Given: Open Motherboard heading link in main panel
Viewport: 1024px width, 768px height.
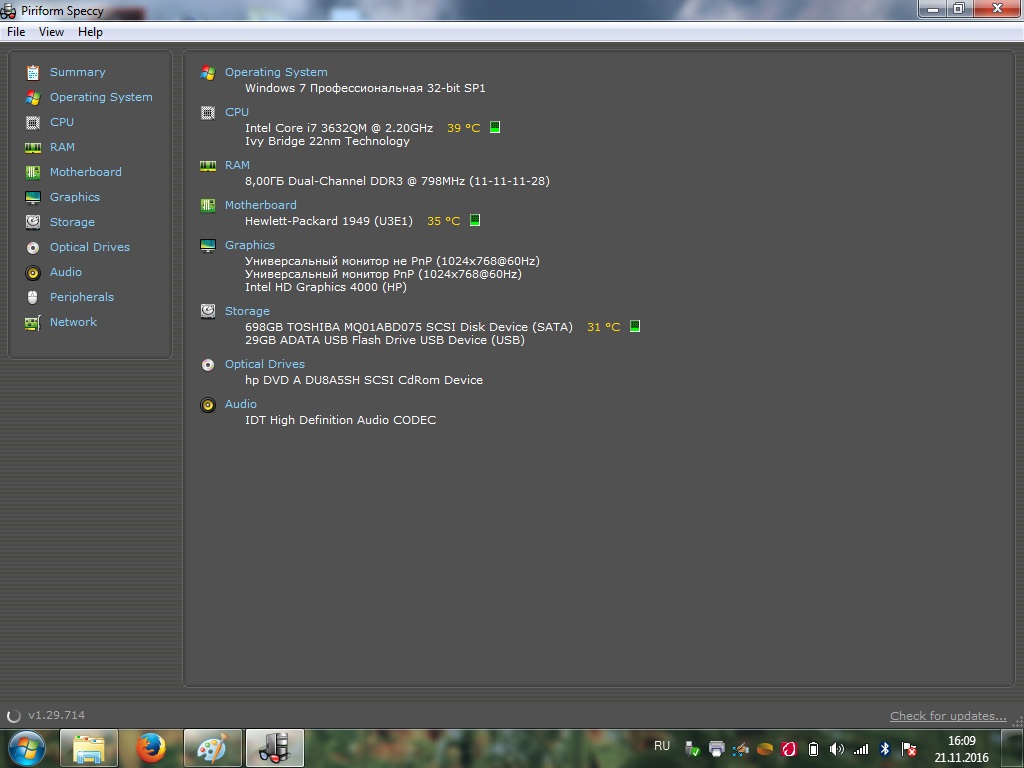Looking at the screenshot, I should [x=261, y=204].
